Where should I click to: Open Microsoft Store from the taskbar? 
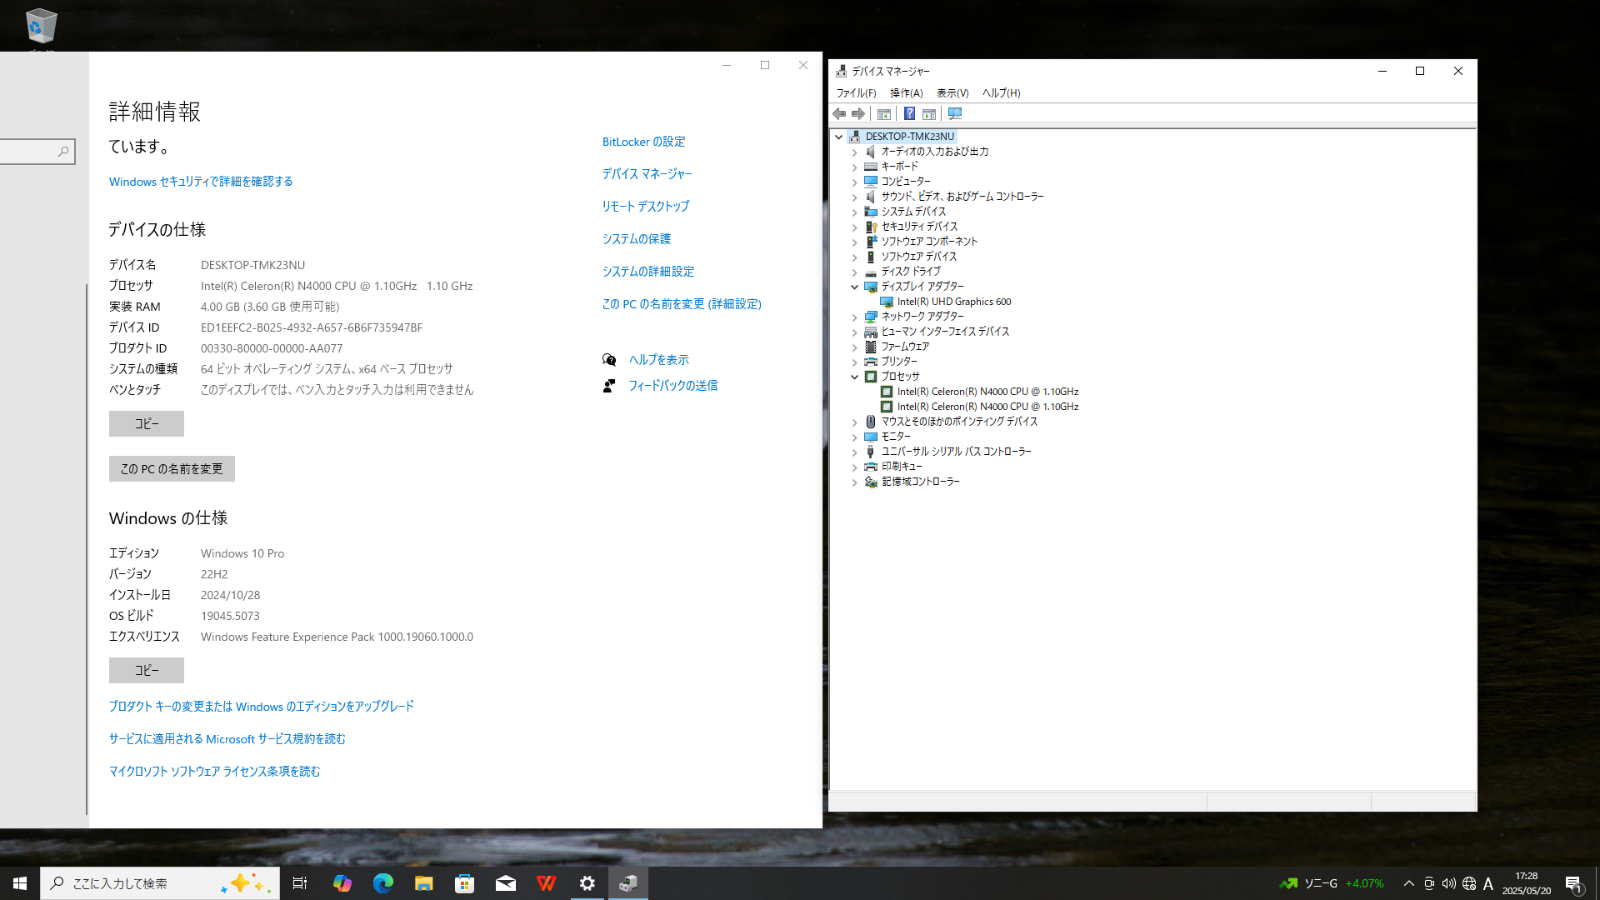464,883
